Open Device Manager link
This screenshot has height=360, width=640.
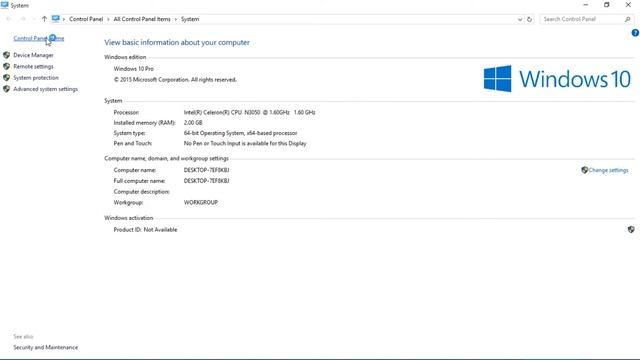click(x=33, y=55)
